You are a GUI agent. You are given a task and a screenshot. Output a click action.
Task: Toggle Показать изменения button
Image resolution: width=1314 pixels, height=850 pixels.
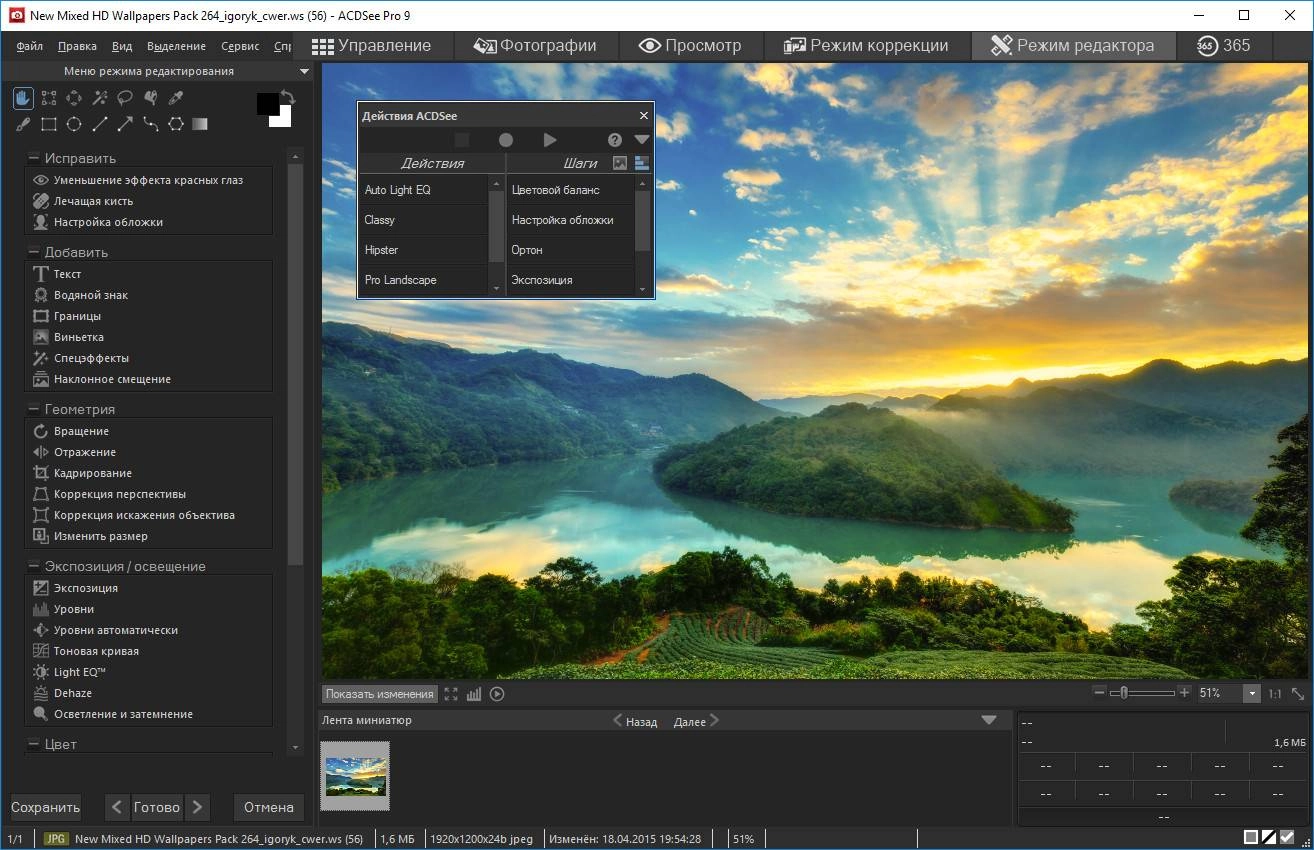point(380,694)
